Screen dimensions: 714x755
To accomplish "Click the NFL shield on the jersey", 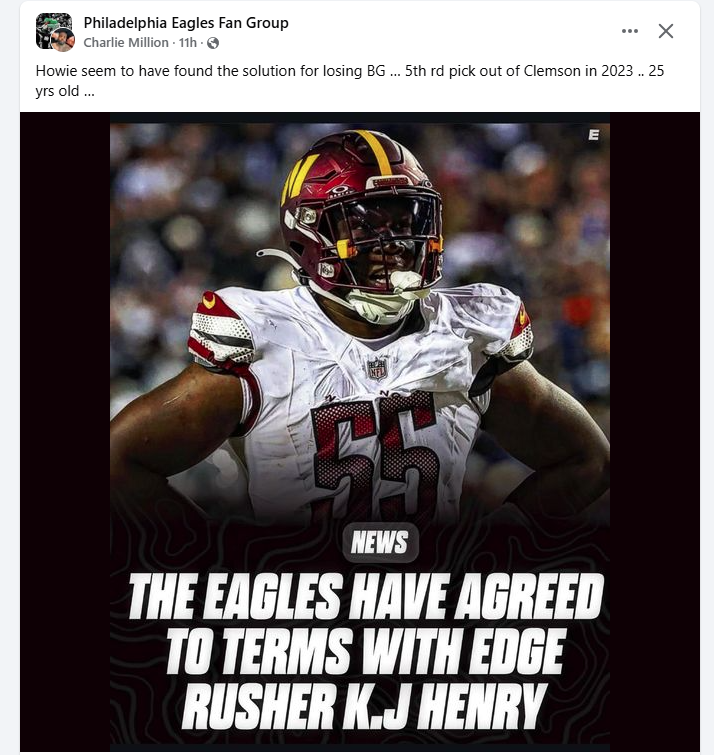I will tap(377, 369).
